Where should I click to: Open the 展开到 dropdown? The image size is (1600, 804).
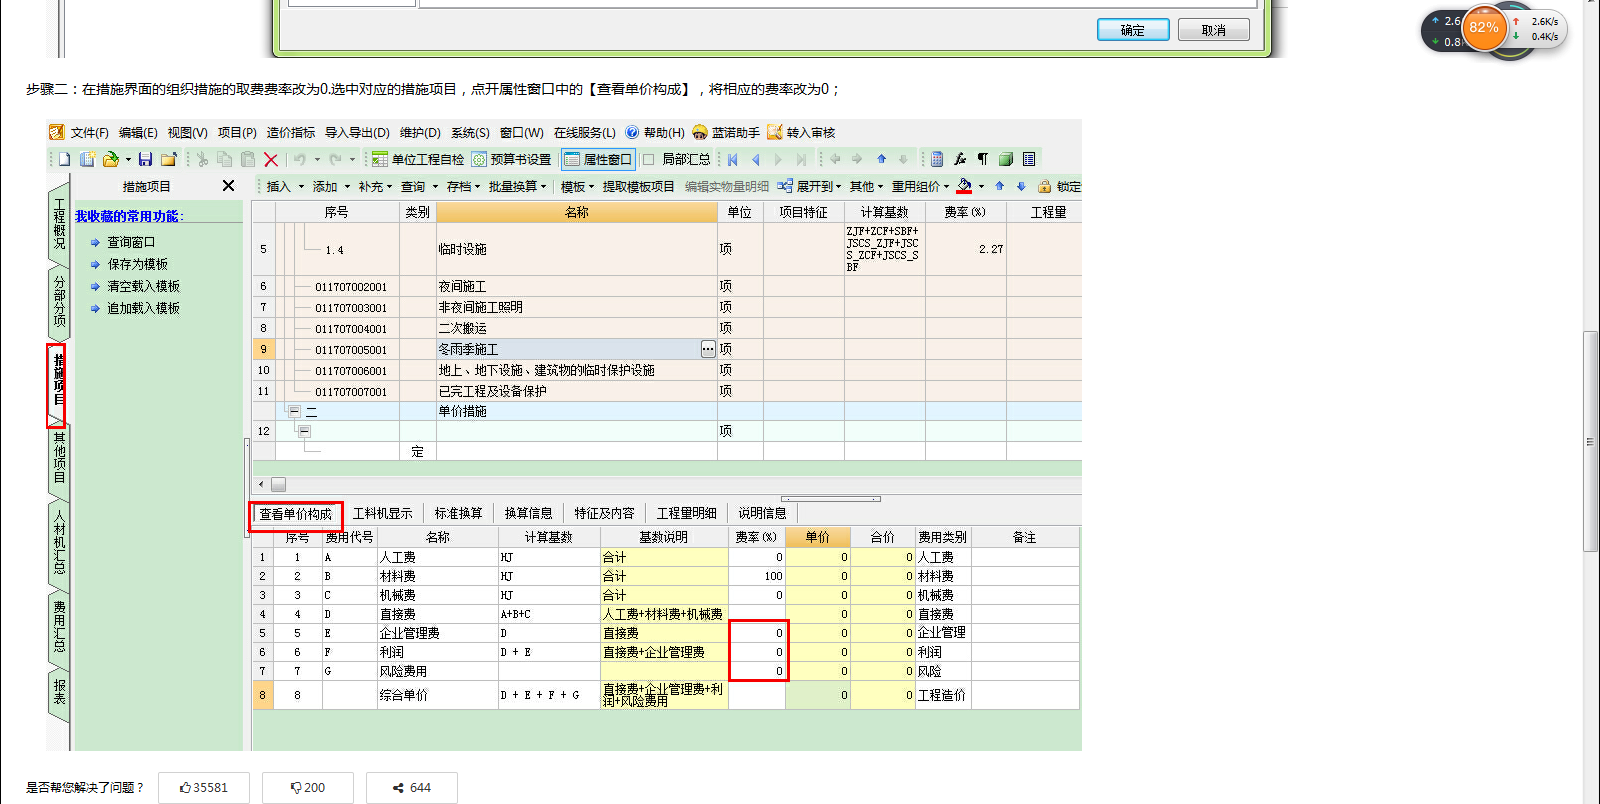coord(810,186)
